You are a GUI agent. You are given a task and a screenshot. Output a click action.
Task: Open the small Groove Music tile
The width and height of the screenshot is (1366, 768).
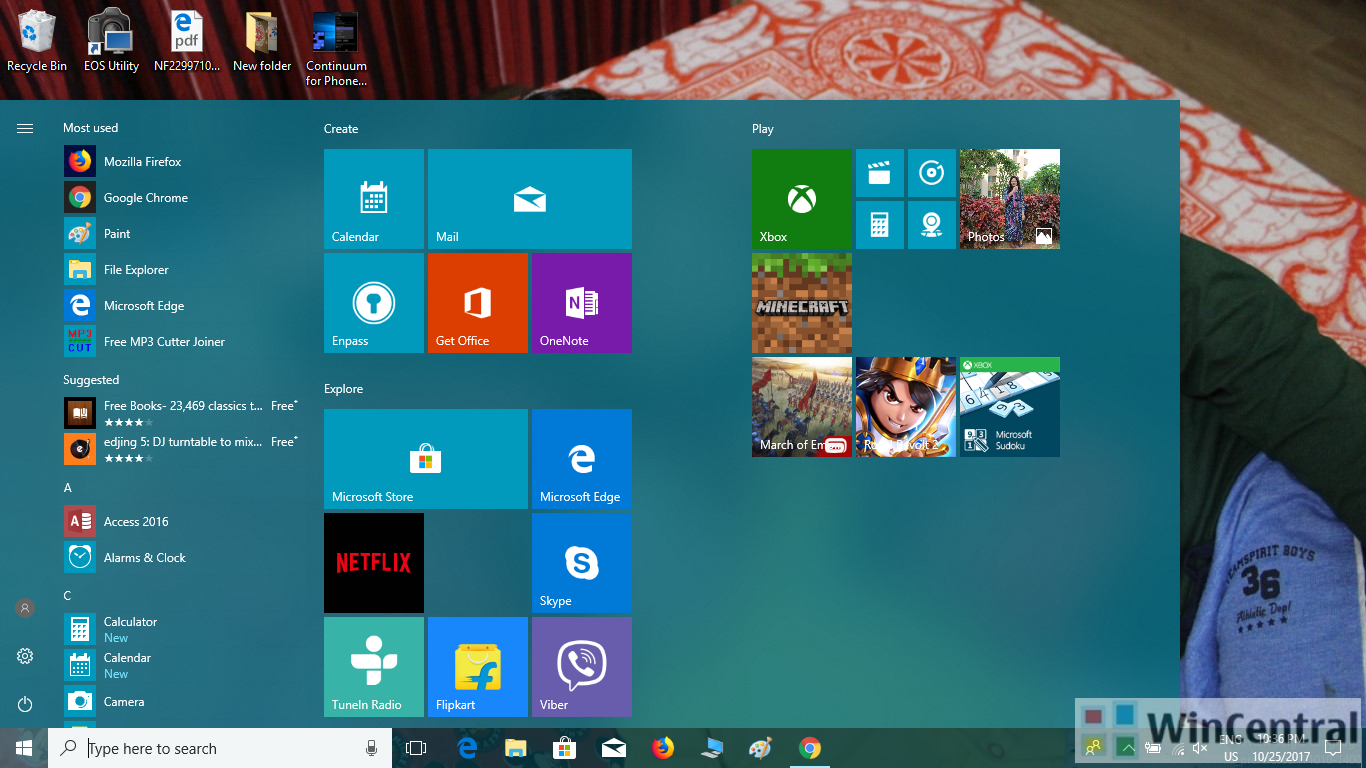point(932,173)
